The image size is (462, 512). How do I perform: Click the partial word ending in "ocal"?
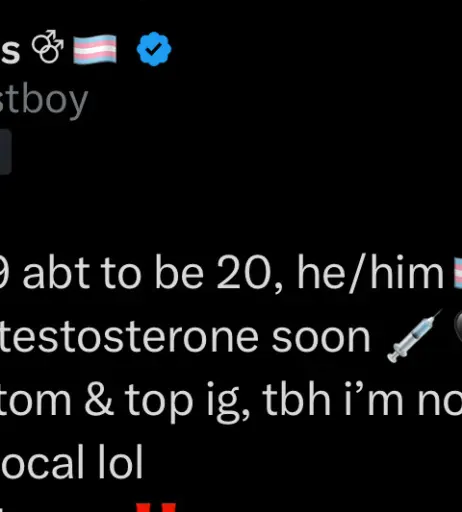point(42,462)
